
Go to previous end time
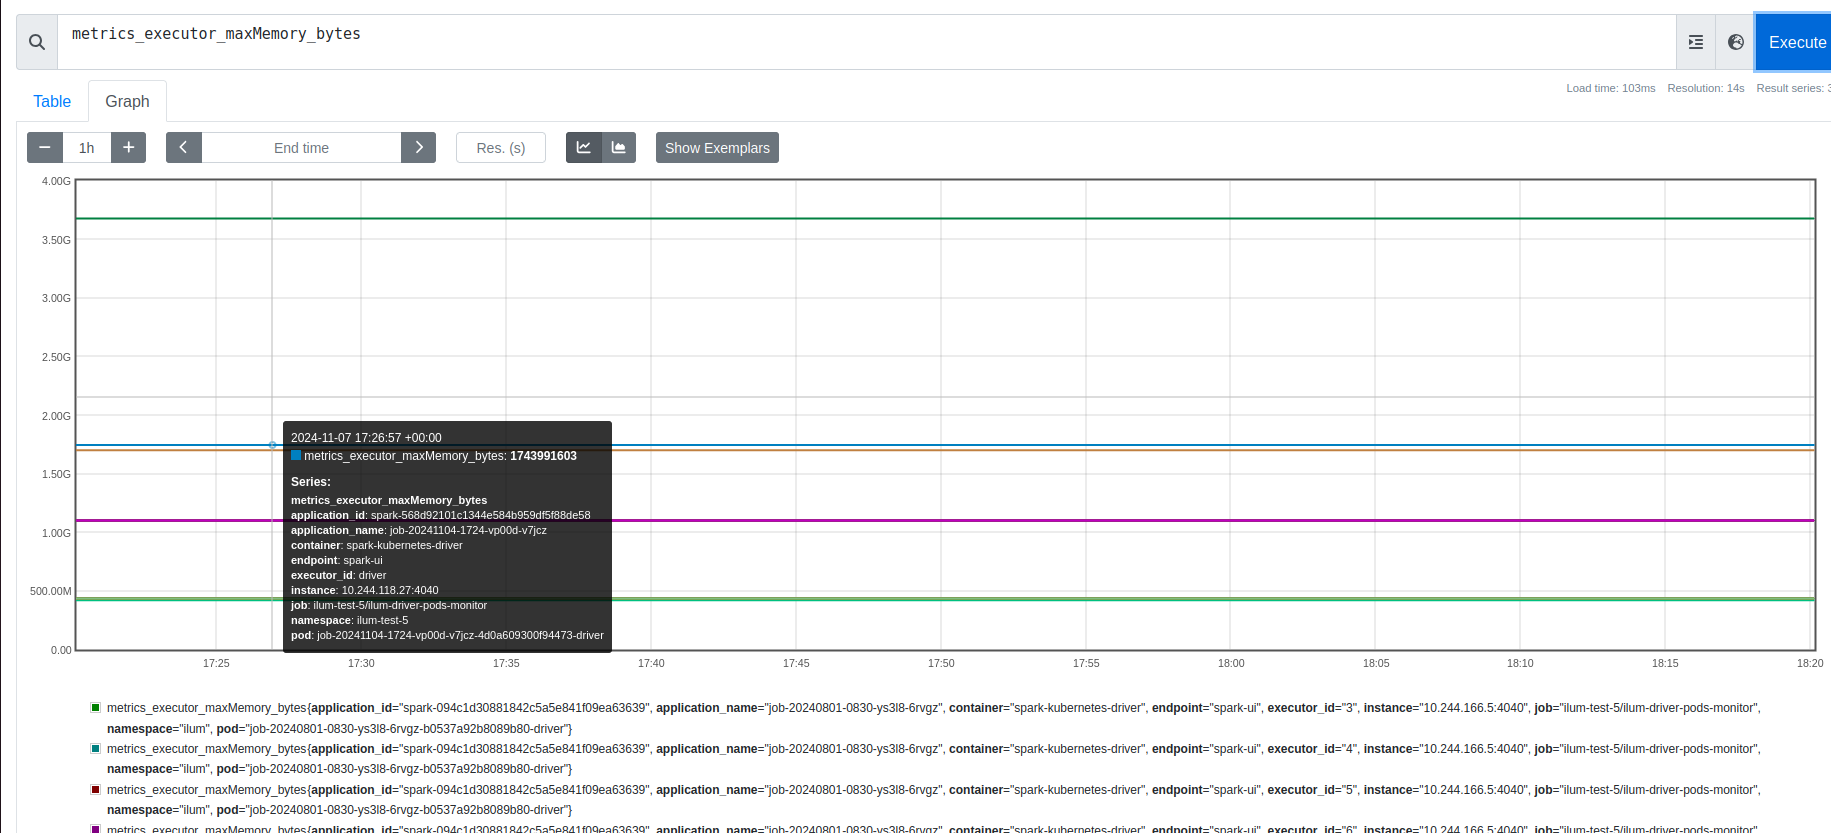click(x=184, y=148)
